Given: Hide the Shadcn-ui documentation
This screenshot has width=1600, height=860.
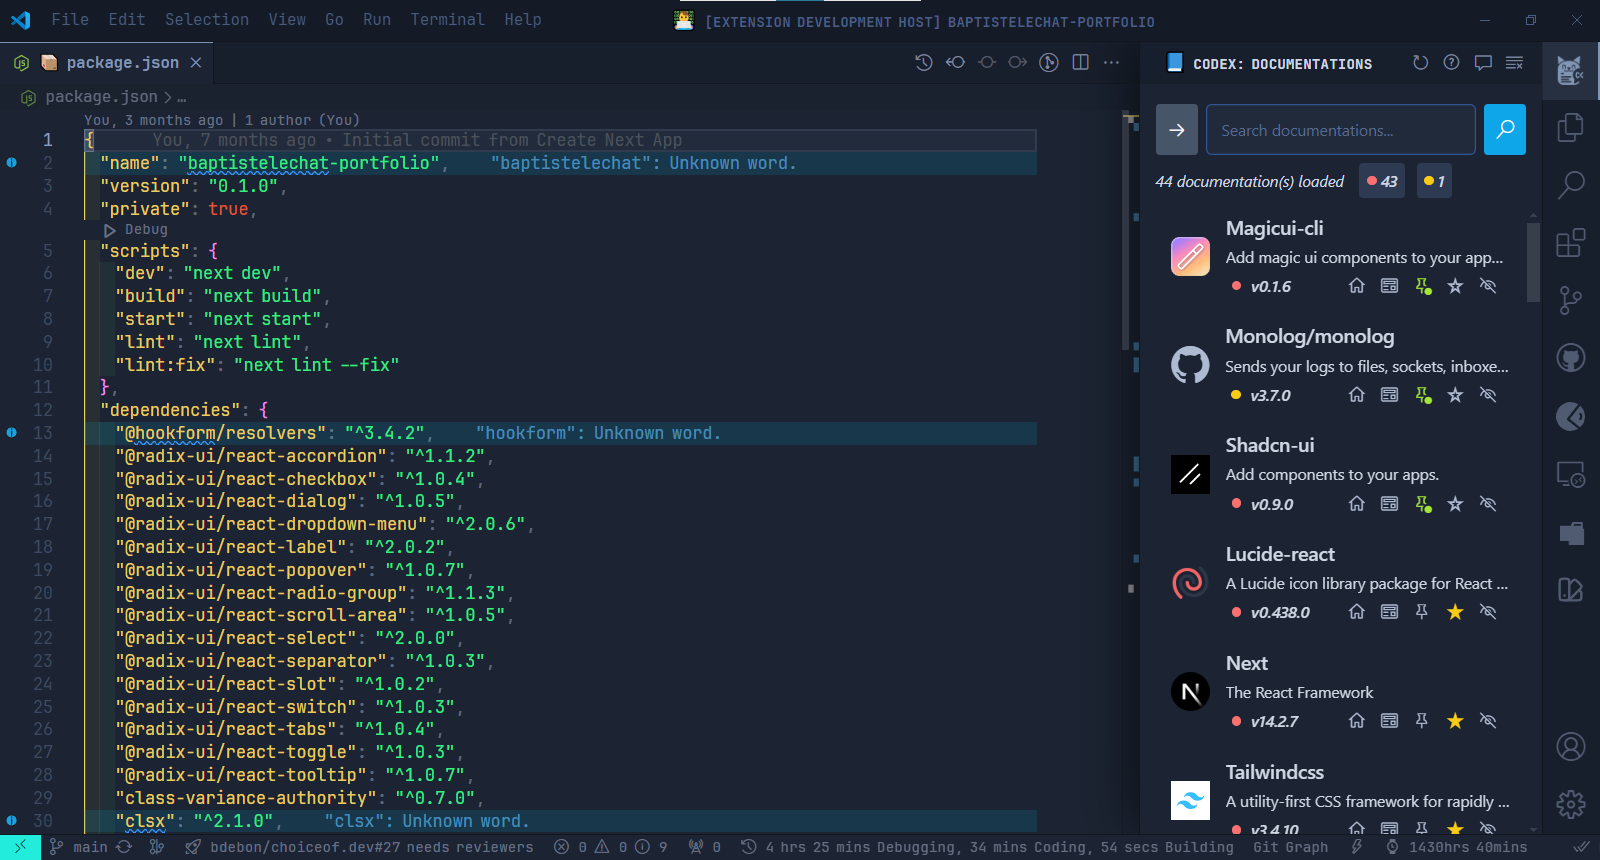Looking at the screenshot, I should [x=1488, y=504].
